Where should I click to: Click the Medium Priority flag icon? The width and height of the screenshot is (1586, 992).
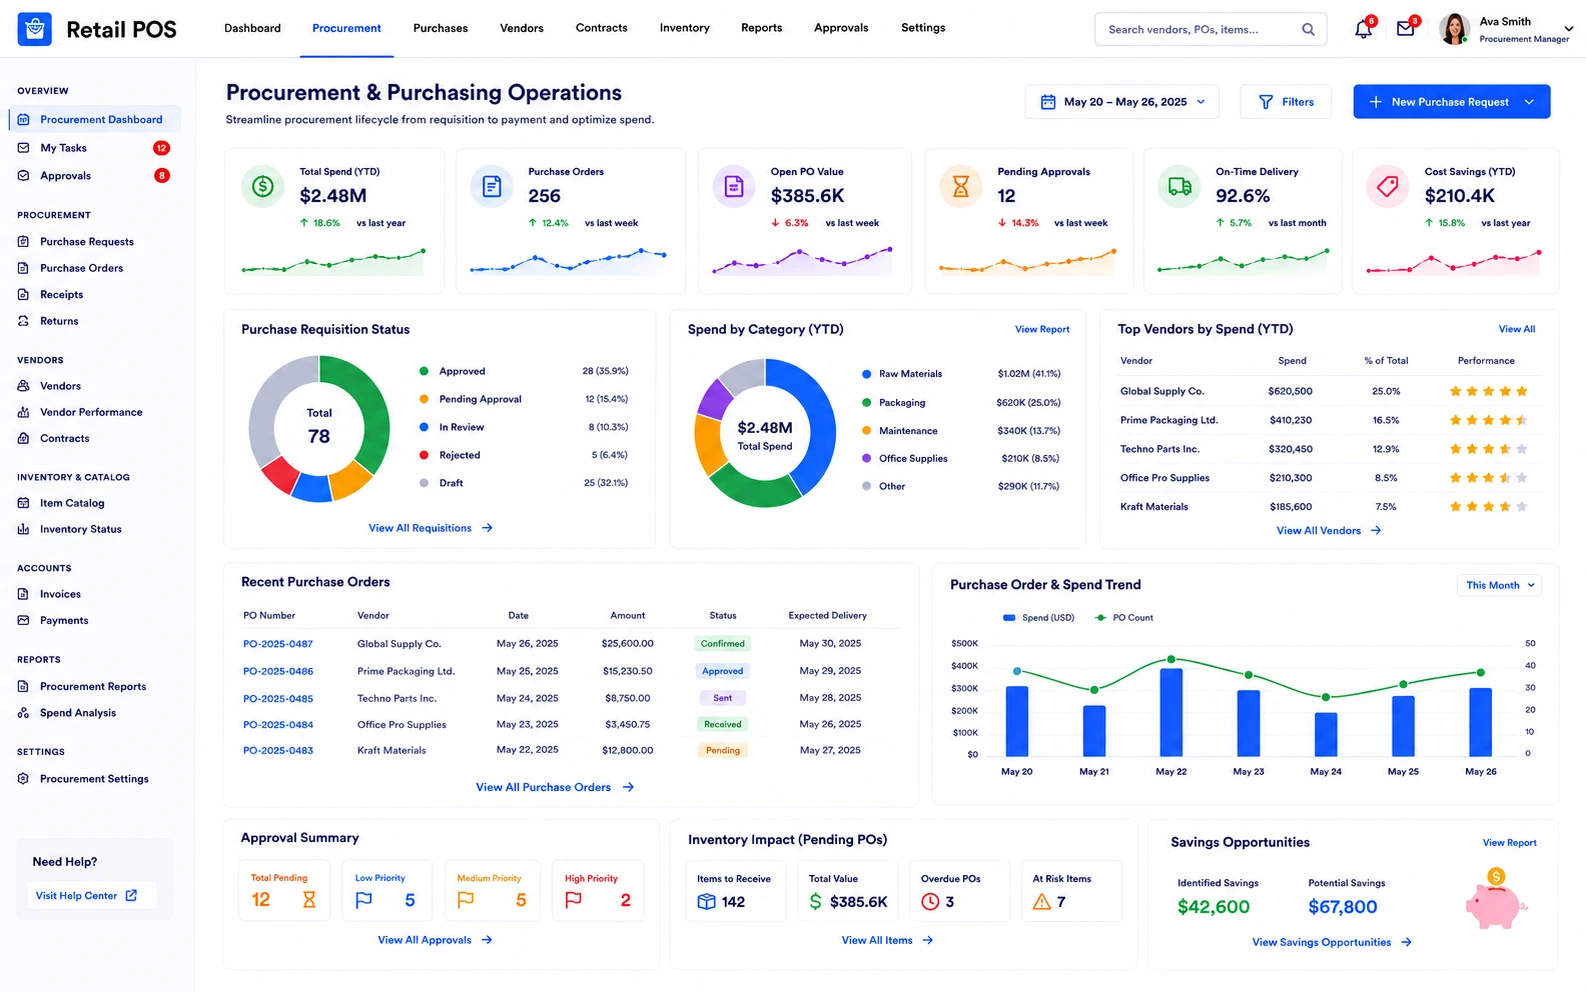[x=466, y=900]
